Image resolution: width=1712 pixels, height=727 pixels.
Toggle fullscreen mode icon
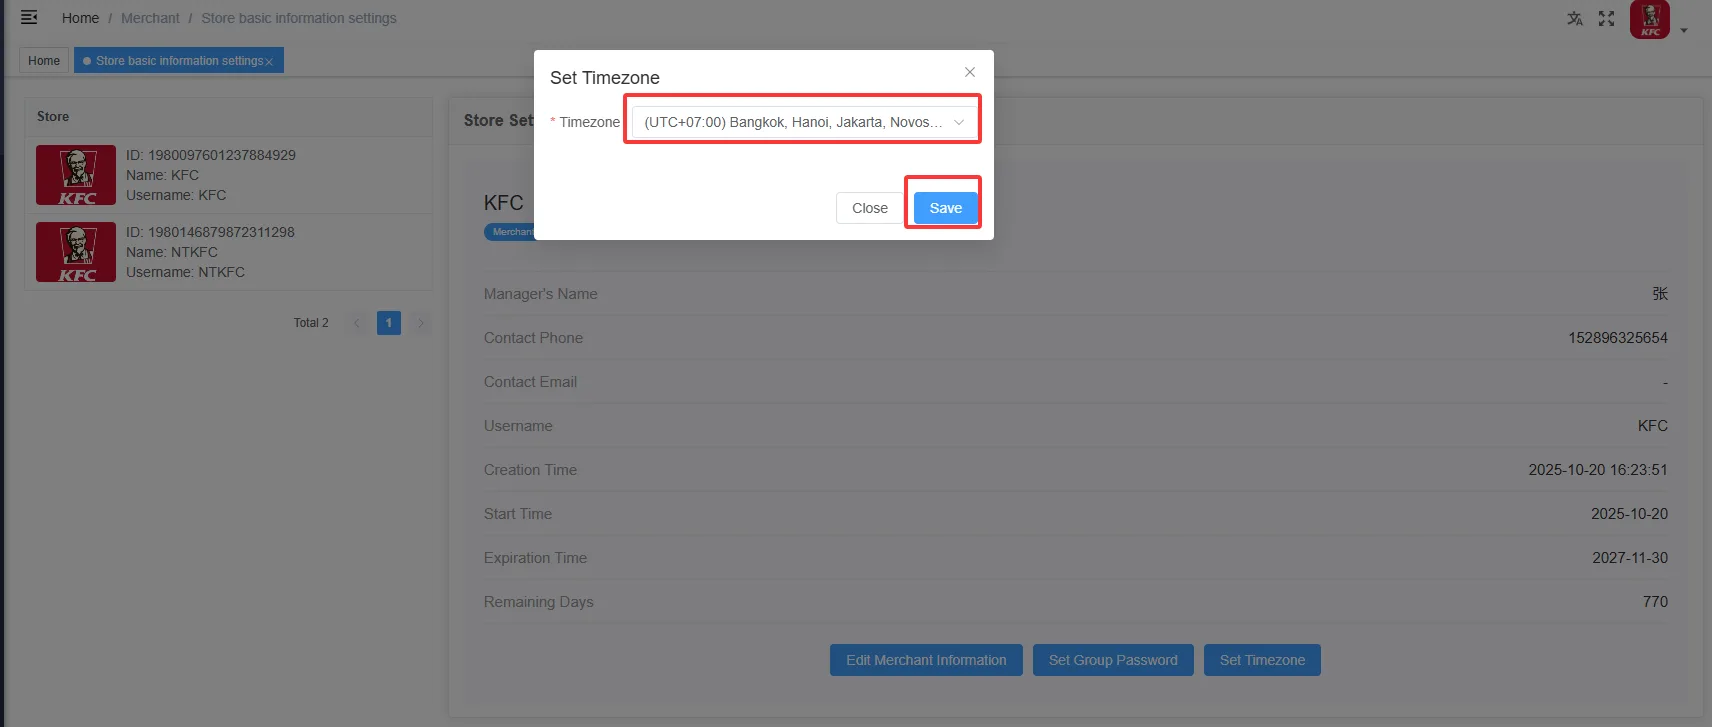click(1607, 19)
